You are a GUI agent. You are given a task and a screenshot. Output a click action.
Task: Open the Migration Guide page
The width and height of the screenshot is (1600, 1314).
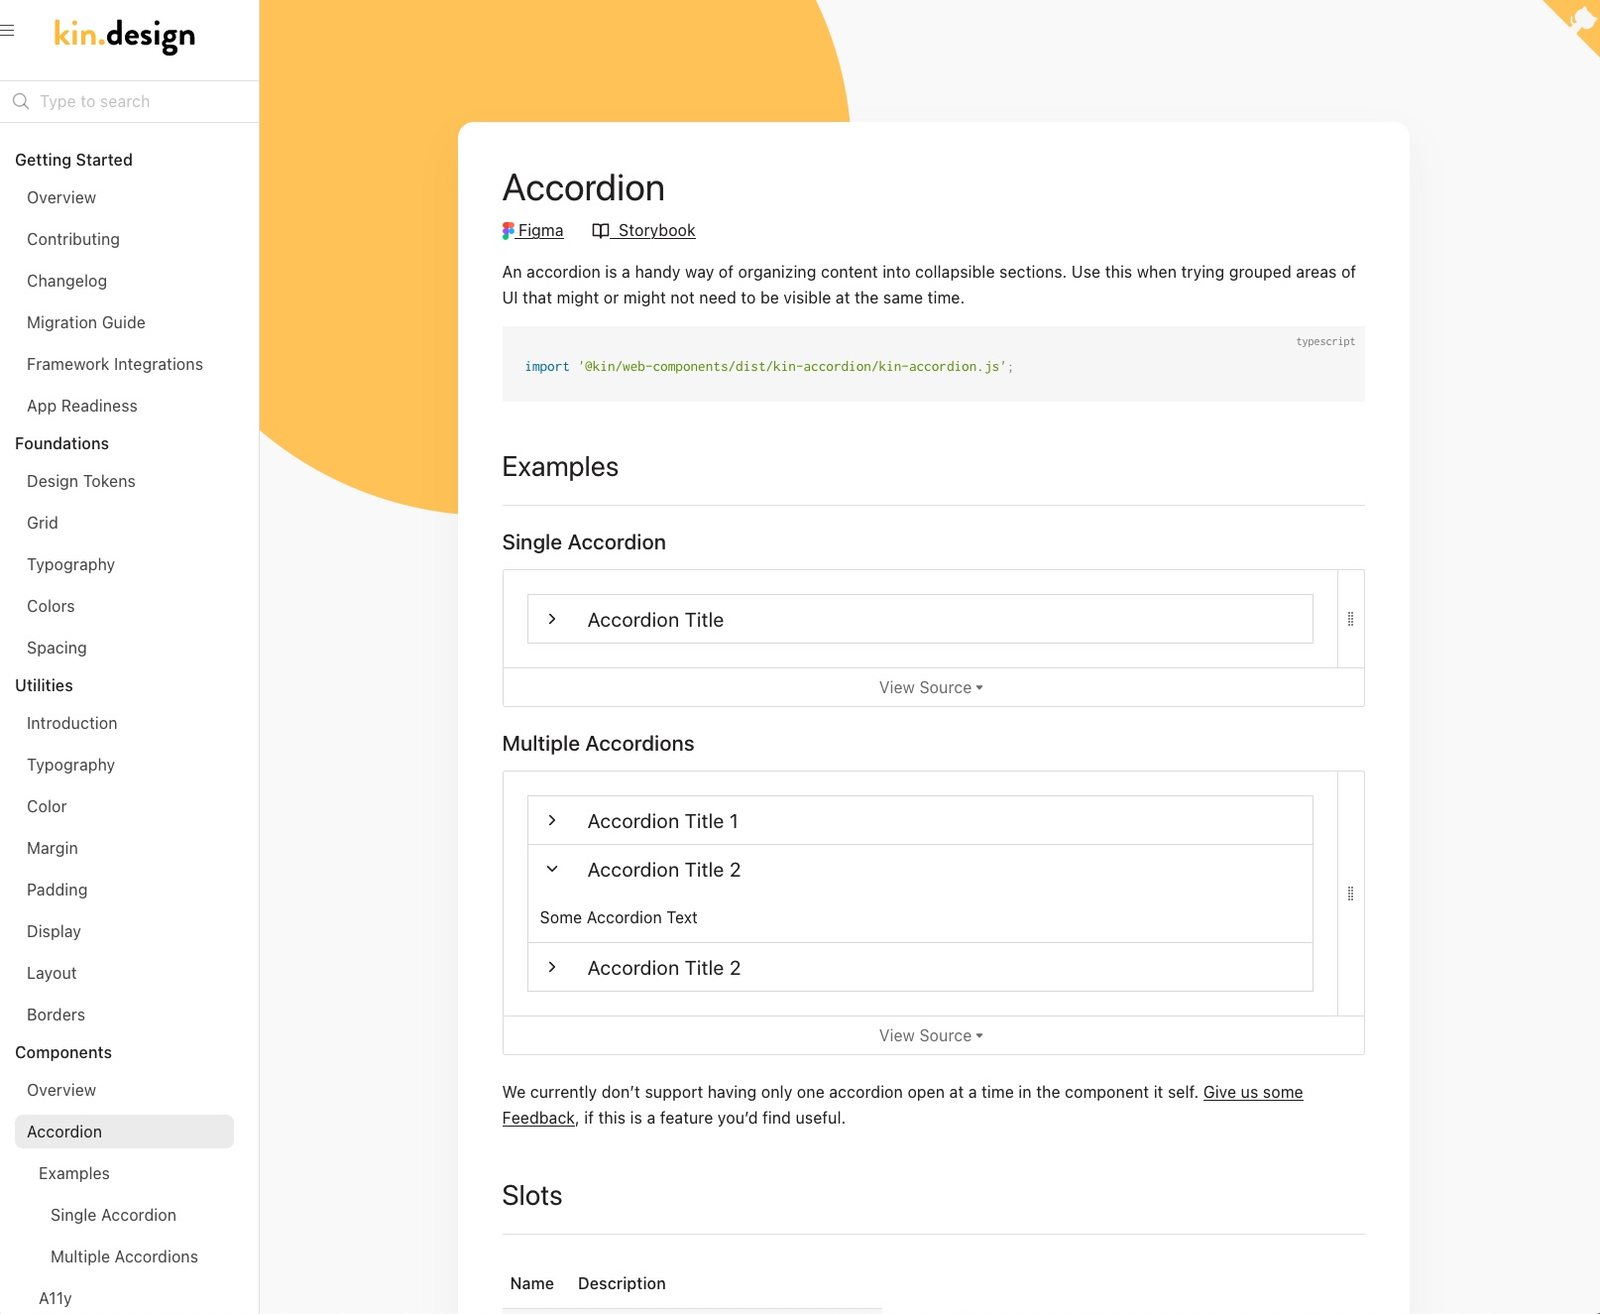[x=86, y=323]
